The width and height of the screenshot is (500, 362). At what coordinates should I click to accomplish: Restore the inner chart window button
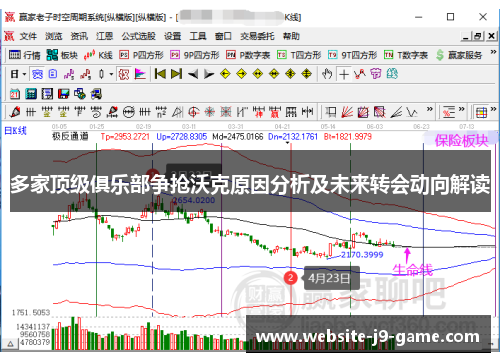[x=479, y=36]
